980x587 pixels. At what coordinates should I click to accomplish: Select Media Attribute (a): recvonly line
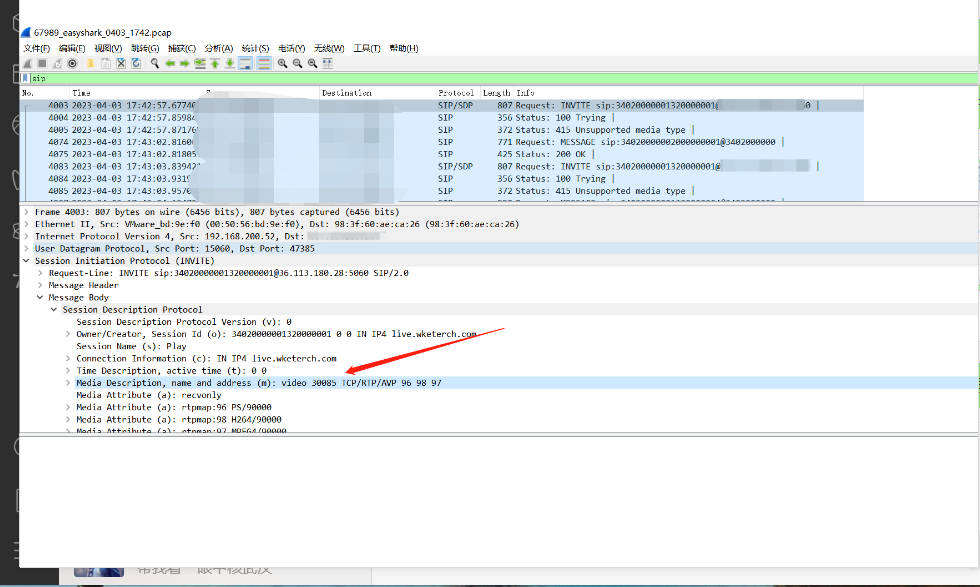click(x=149, y=395)
